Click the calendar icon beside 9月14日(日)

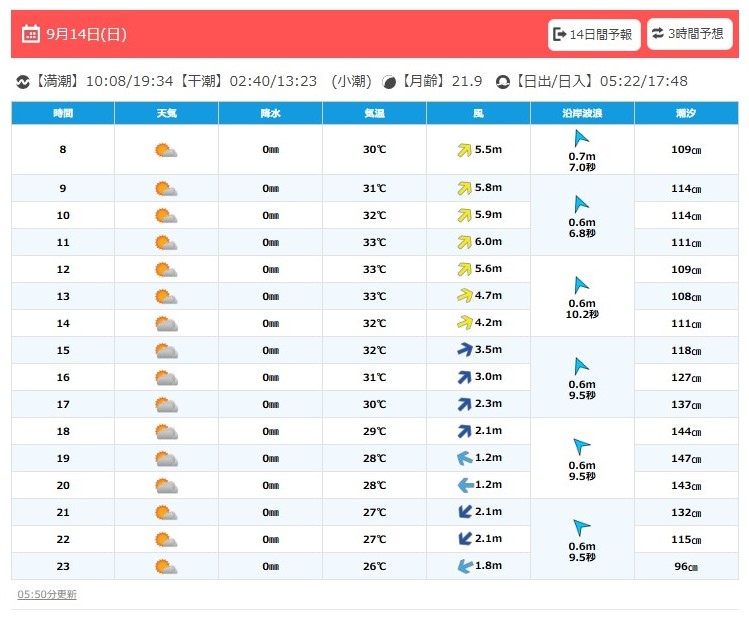point(31,34)
